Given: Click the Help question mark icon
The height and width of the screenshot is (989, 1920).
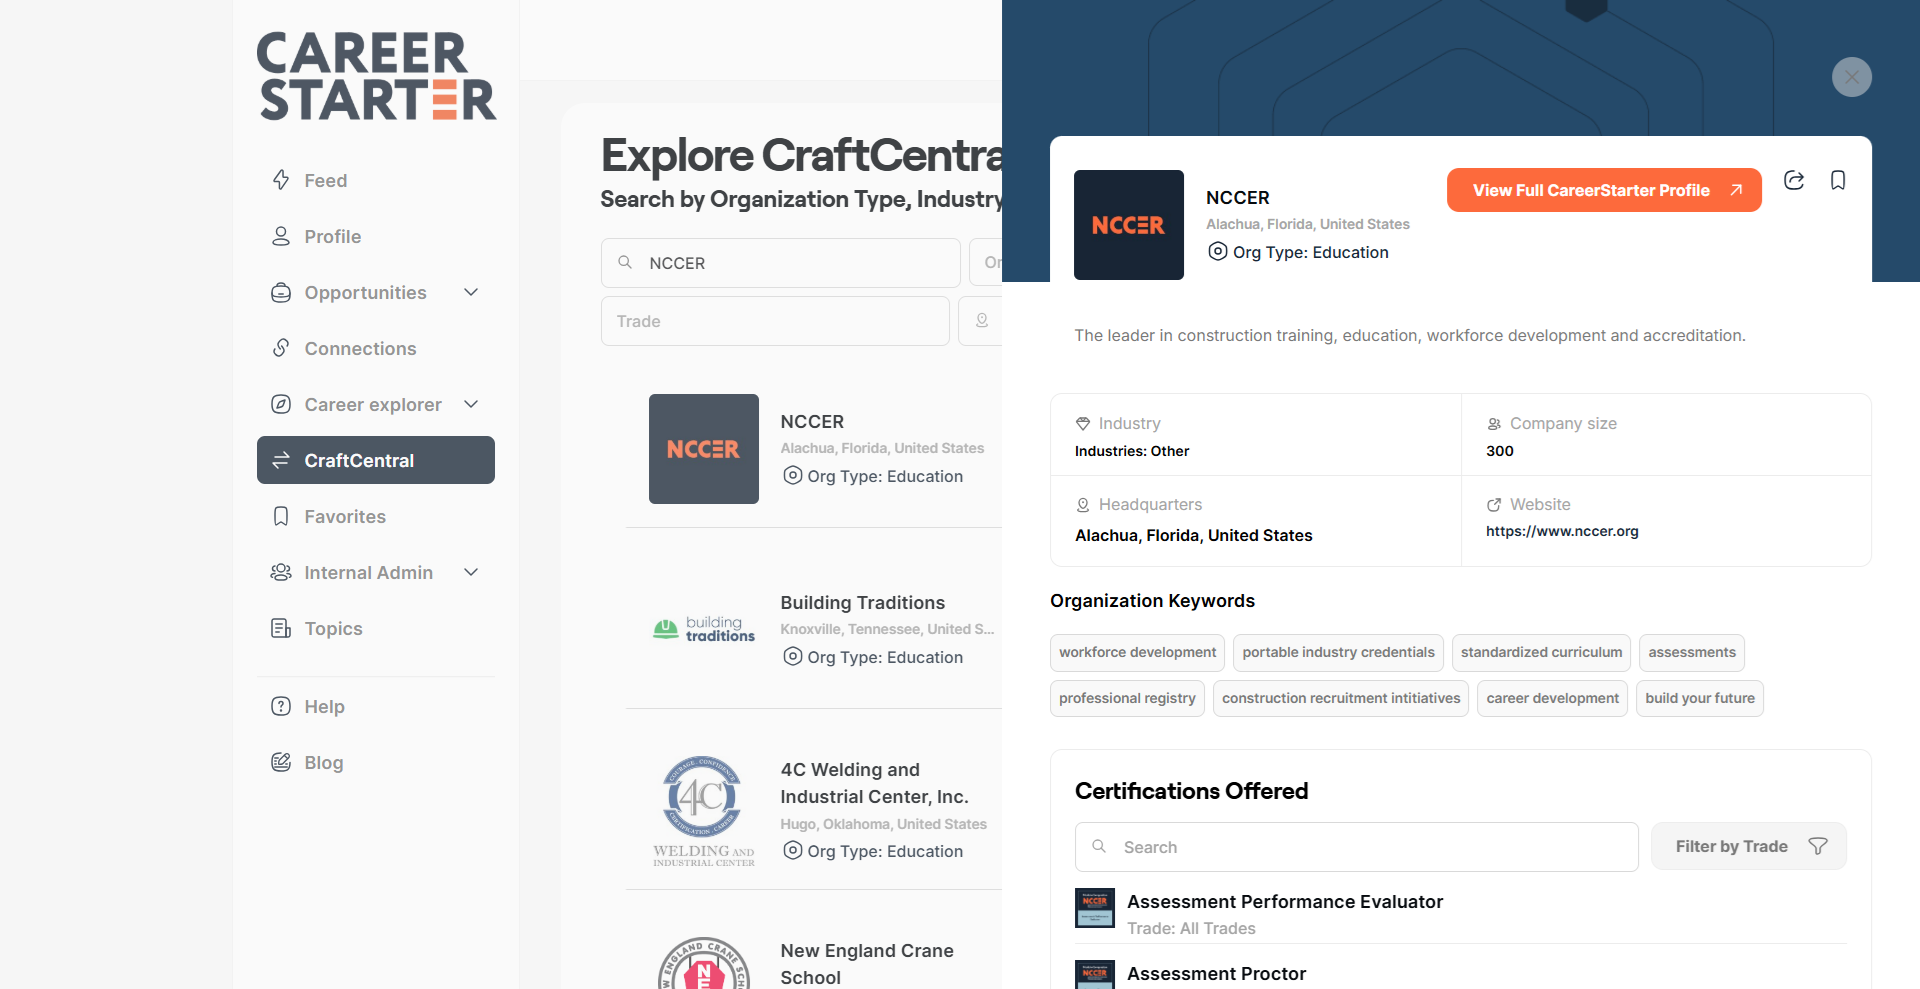Looking at the screenshot, I should (x=281, y=707).
